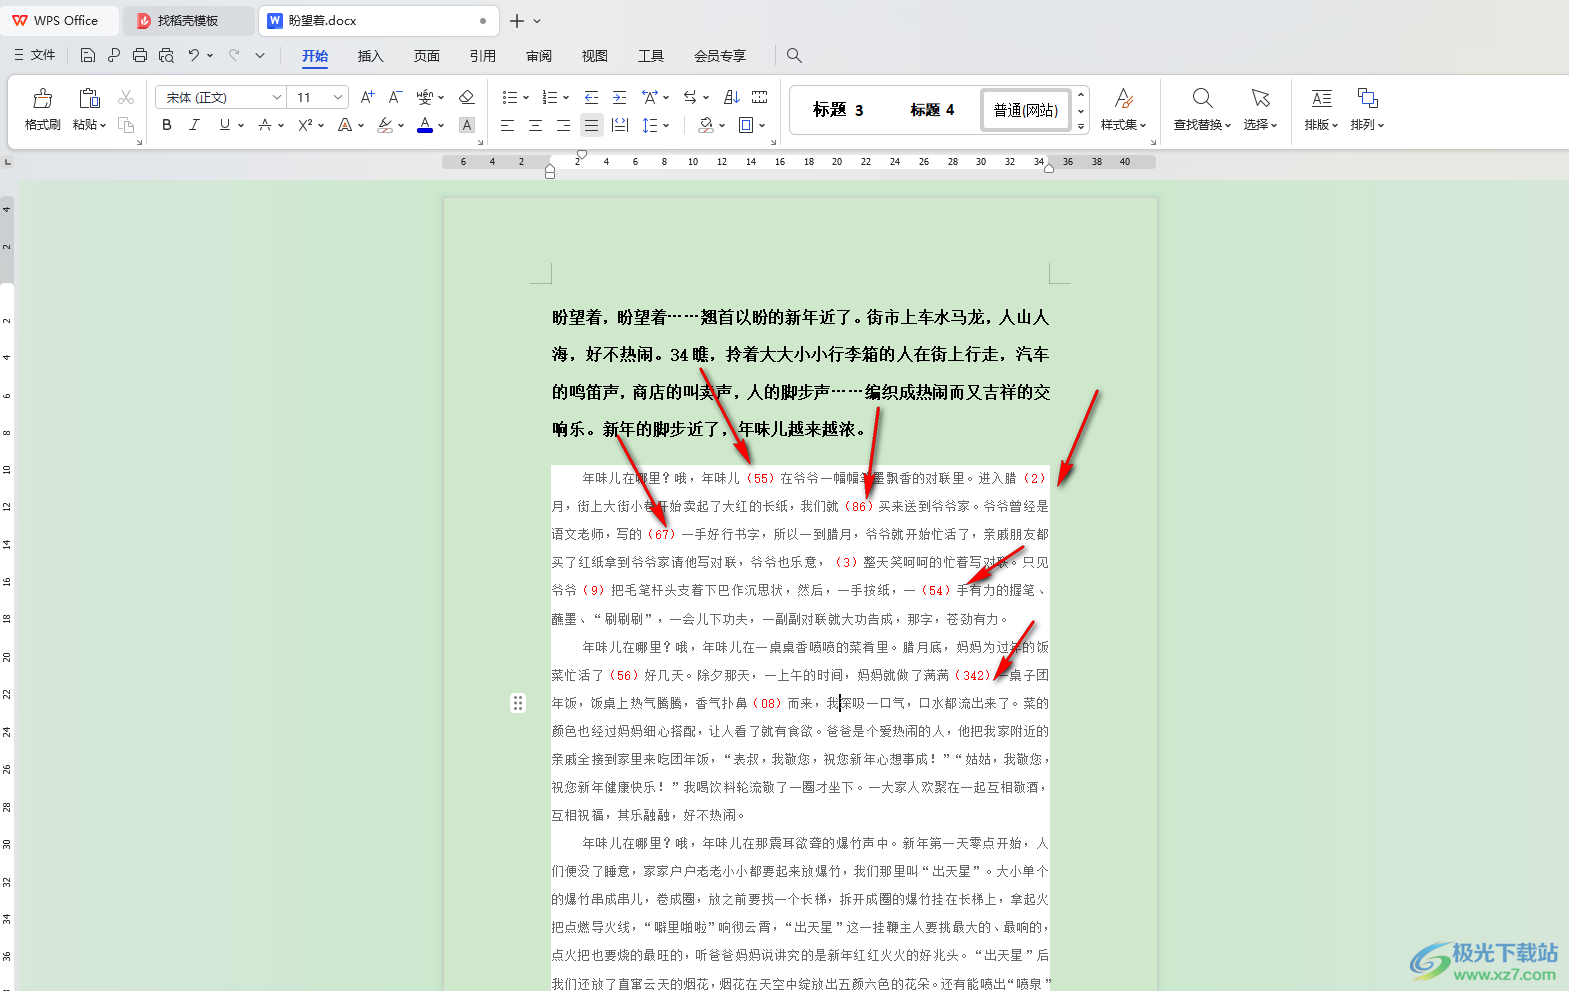Screen dimensions: 1569x991
Task: Expand the Font Color dropdown arrow
Action: 441,126
